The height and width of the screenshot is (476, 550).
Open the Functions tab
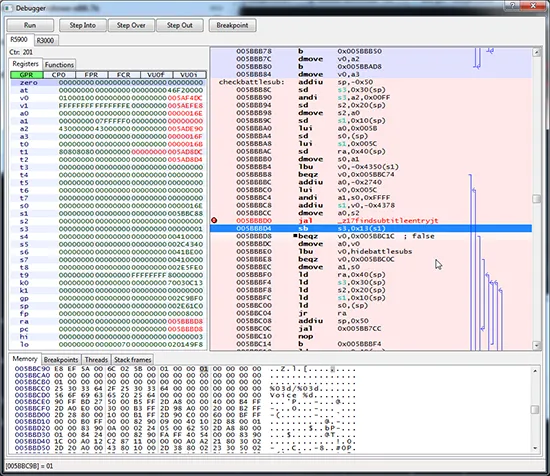click(x=59, y=65)
